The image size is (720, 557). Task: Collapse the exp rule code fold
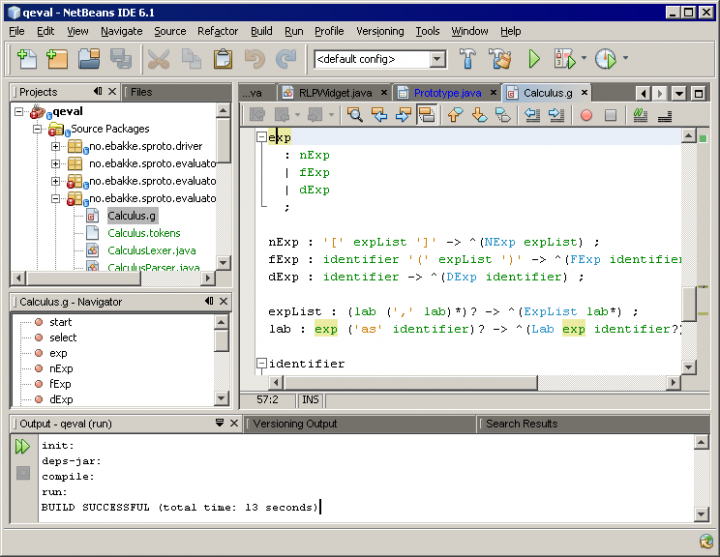coord(262,137)
